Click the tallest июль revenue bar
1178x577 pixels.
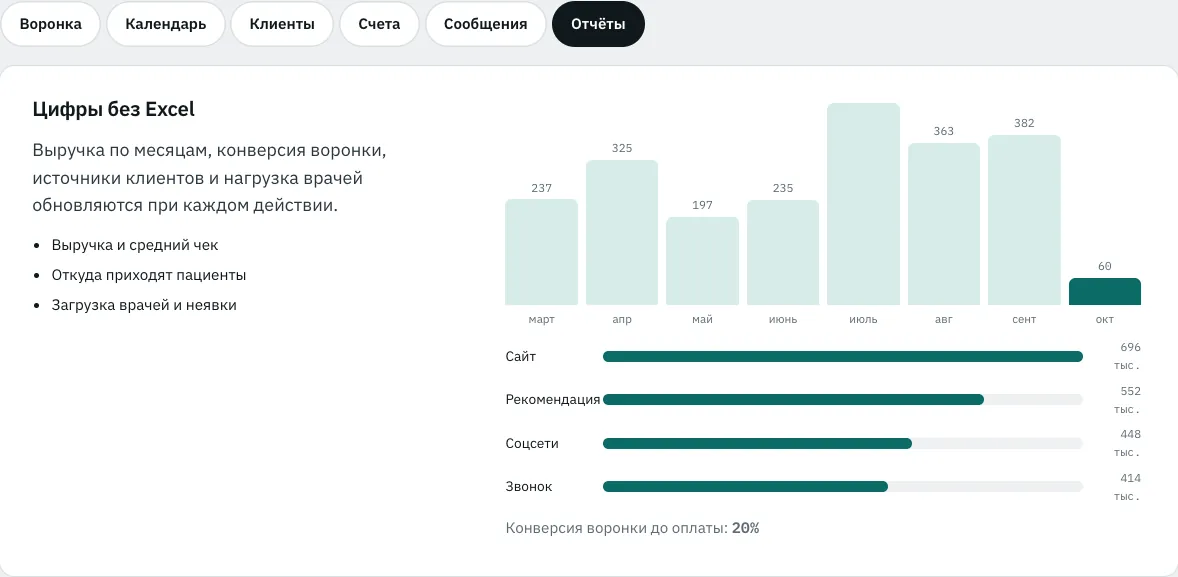863,204
